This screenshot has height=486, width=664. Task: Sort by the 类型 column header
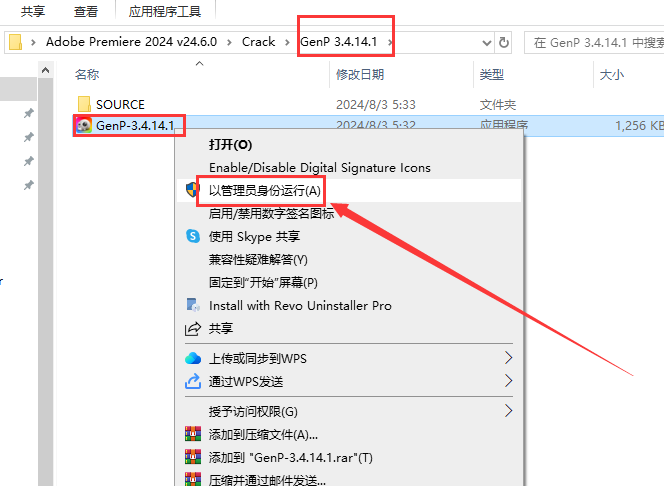(492, 75)
